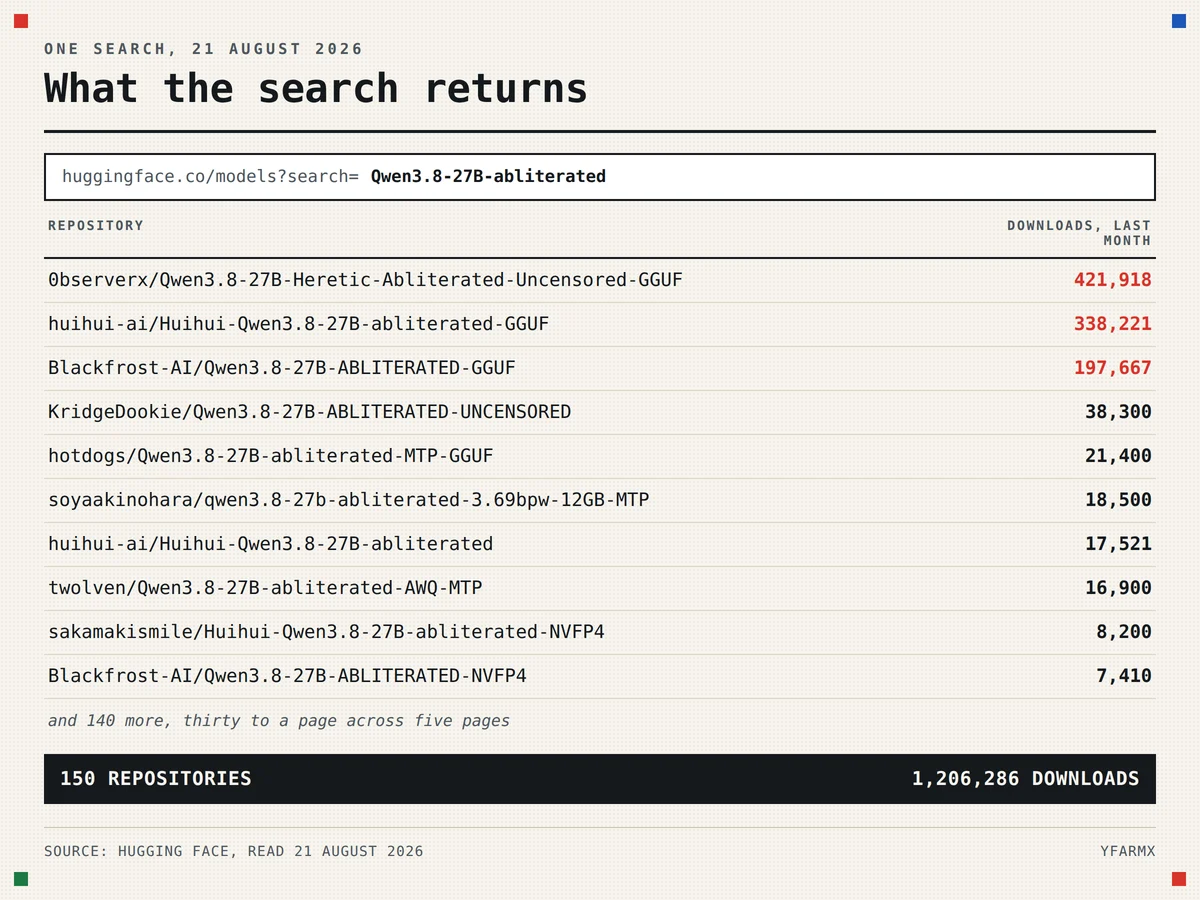Open 0bserverx/Qwen3.8-27B-Heretic-Abliterated-Uncensored-GGUF repository
1200x900 pixels.
(x=365, y=280)
